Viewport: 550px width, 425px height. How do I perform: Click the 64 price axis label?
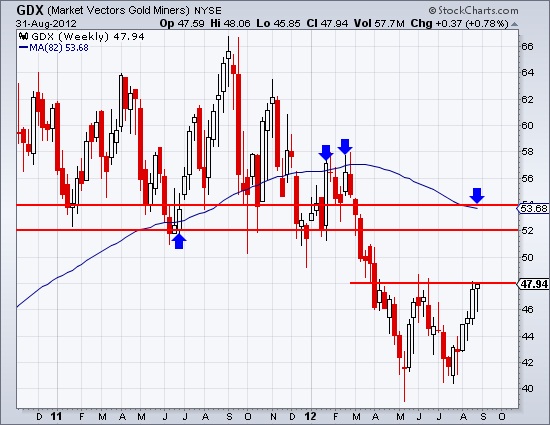point(527,73)
